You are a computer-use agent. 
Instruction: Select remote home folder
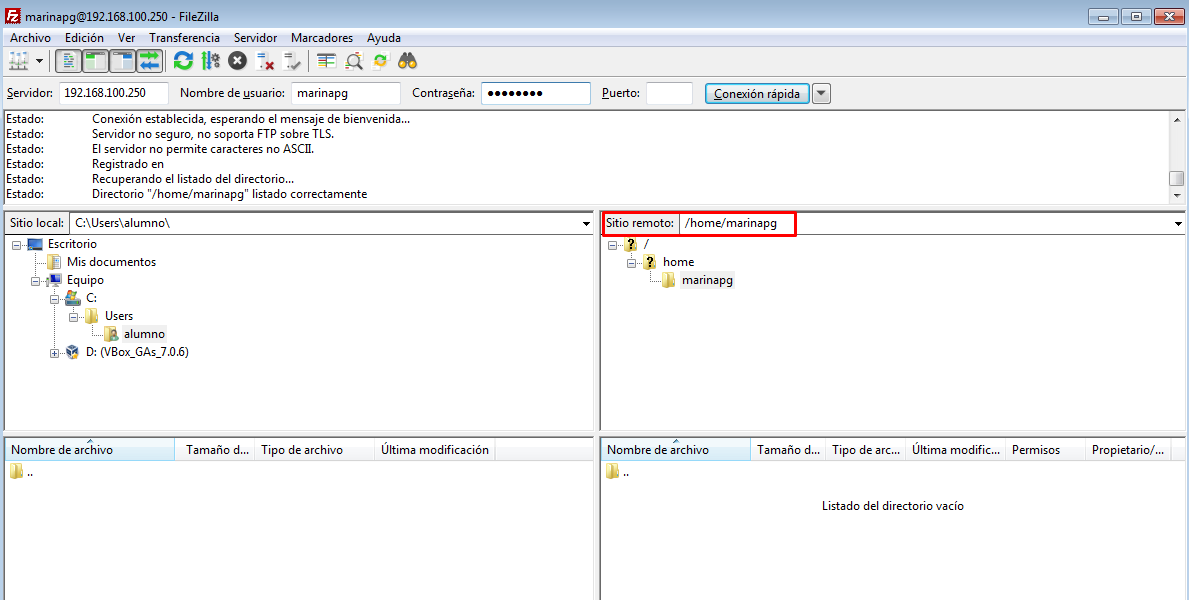tap(678, 262)
